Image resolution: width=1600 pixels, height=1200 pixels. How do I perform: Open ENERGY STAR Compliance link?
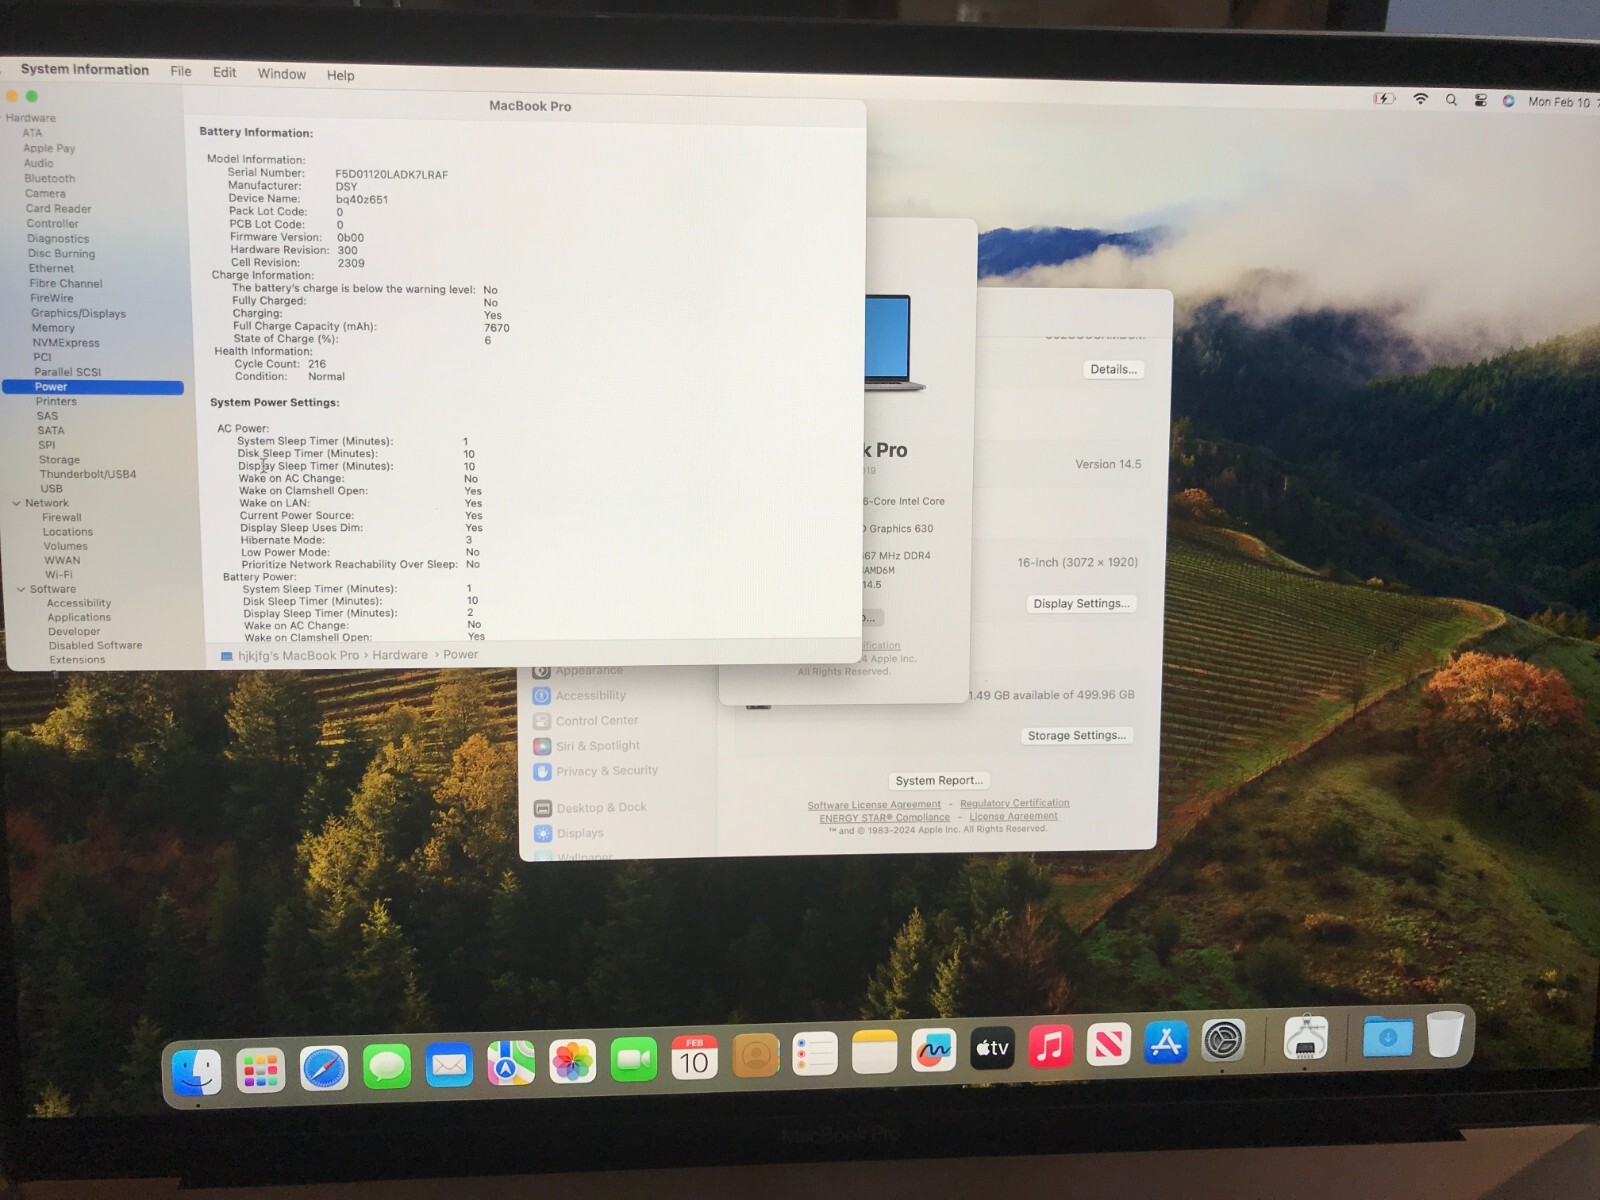coord(884,818)
